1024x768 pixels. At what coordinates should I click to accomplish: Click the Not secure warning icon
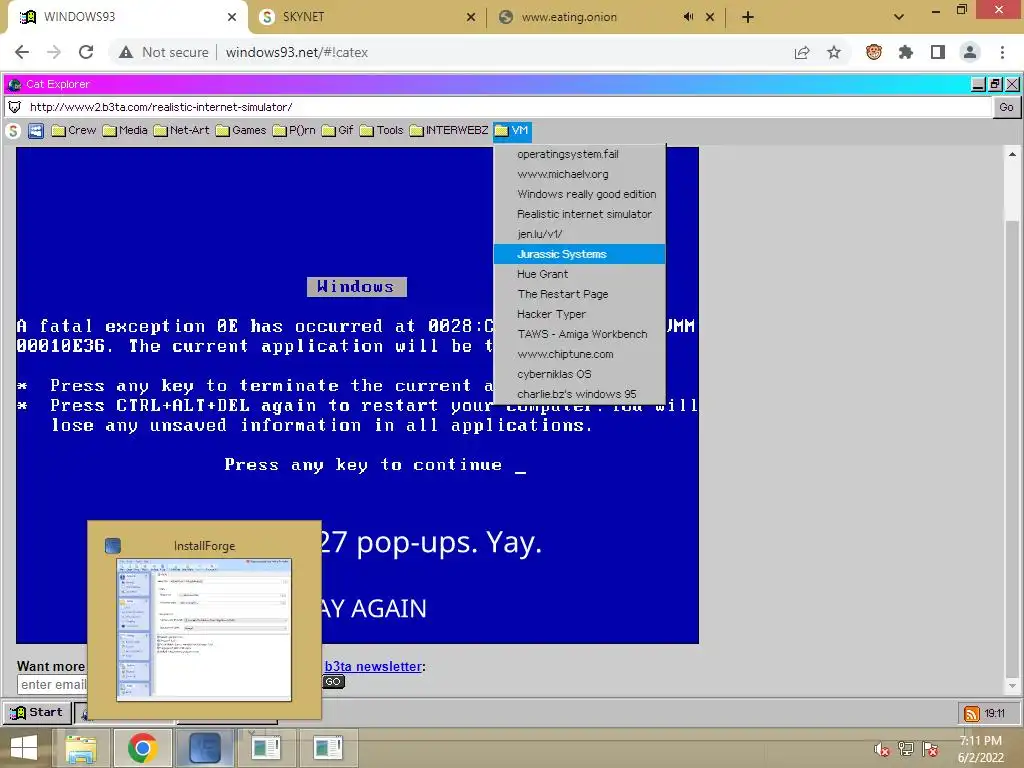(126, 52)
